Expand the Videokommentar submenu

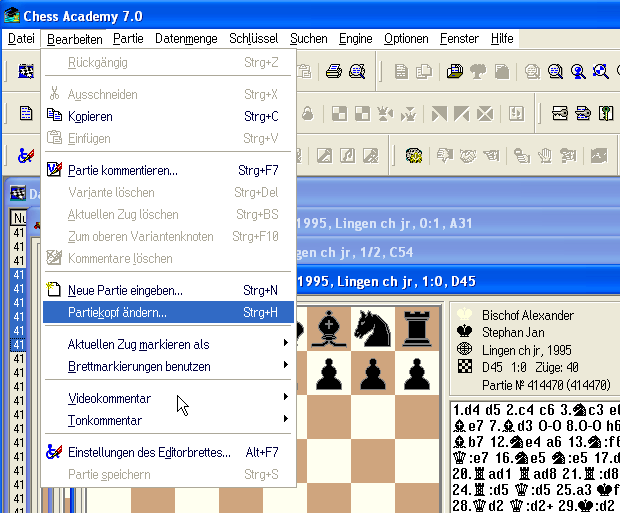click(168, 398)
